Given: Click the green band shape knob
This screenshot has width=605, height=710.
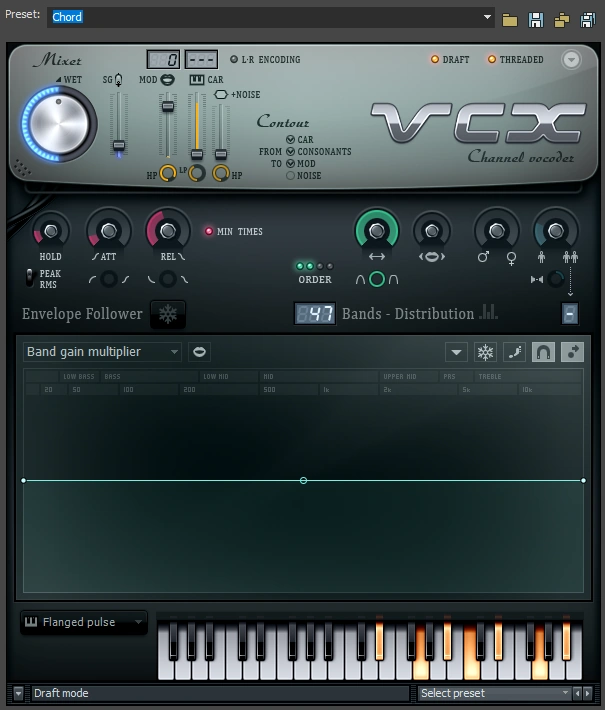Looking at the screenshot, I should click(377, 279).
